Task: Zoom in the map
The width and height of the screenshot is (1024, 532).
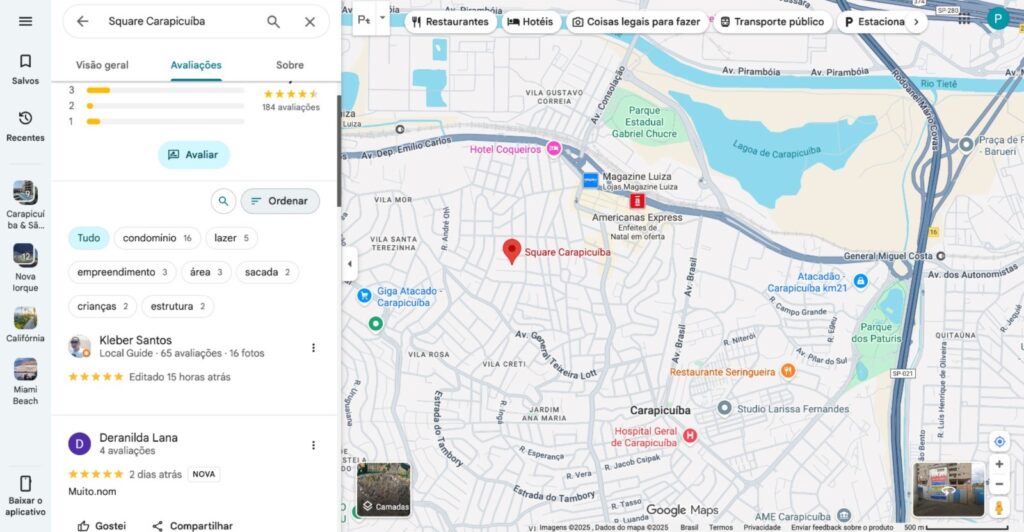Action: tap(998, 465)
